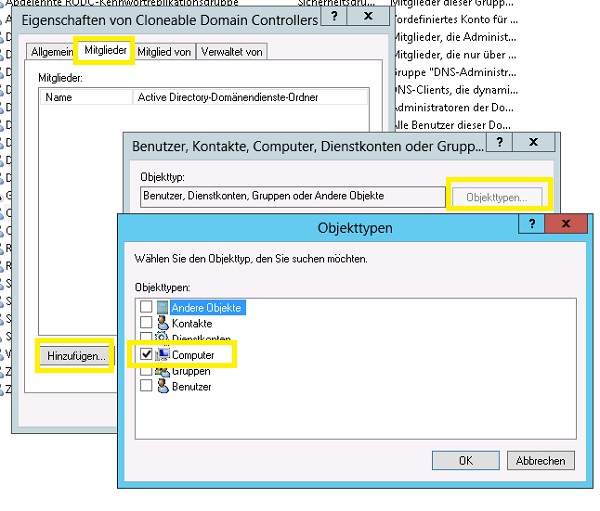Open help in Objekttypen dialog
Image resolution: width=600 pixels, height=511 pixels.
532,224
